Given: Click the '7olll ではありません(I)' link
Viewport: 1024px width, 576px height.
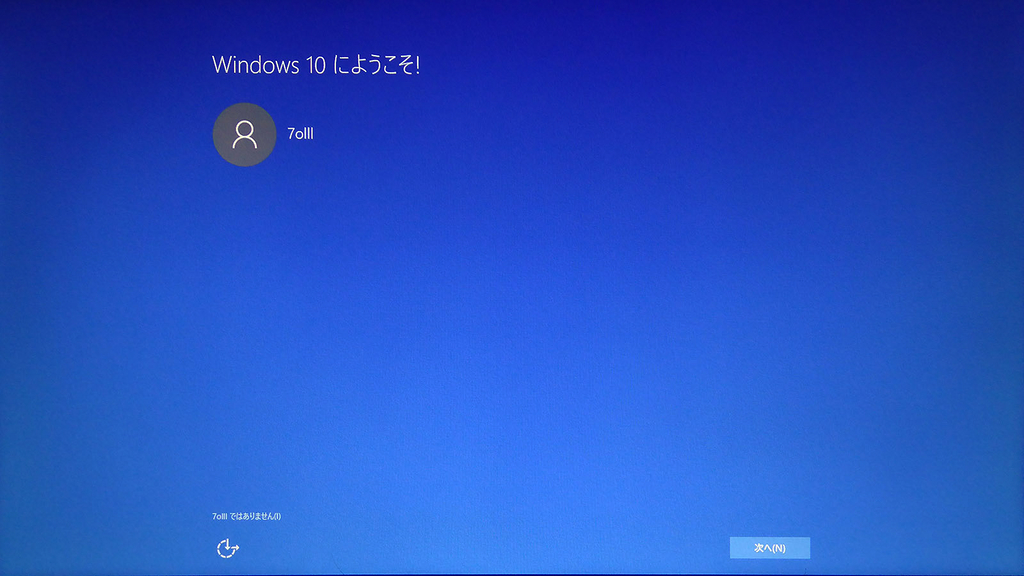Looking at the screenshot, I should (x=246, y=516).
